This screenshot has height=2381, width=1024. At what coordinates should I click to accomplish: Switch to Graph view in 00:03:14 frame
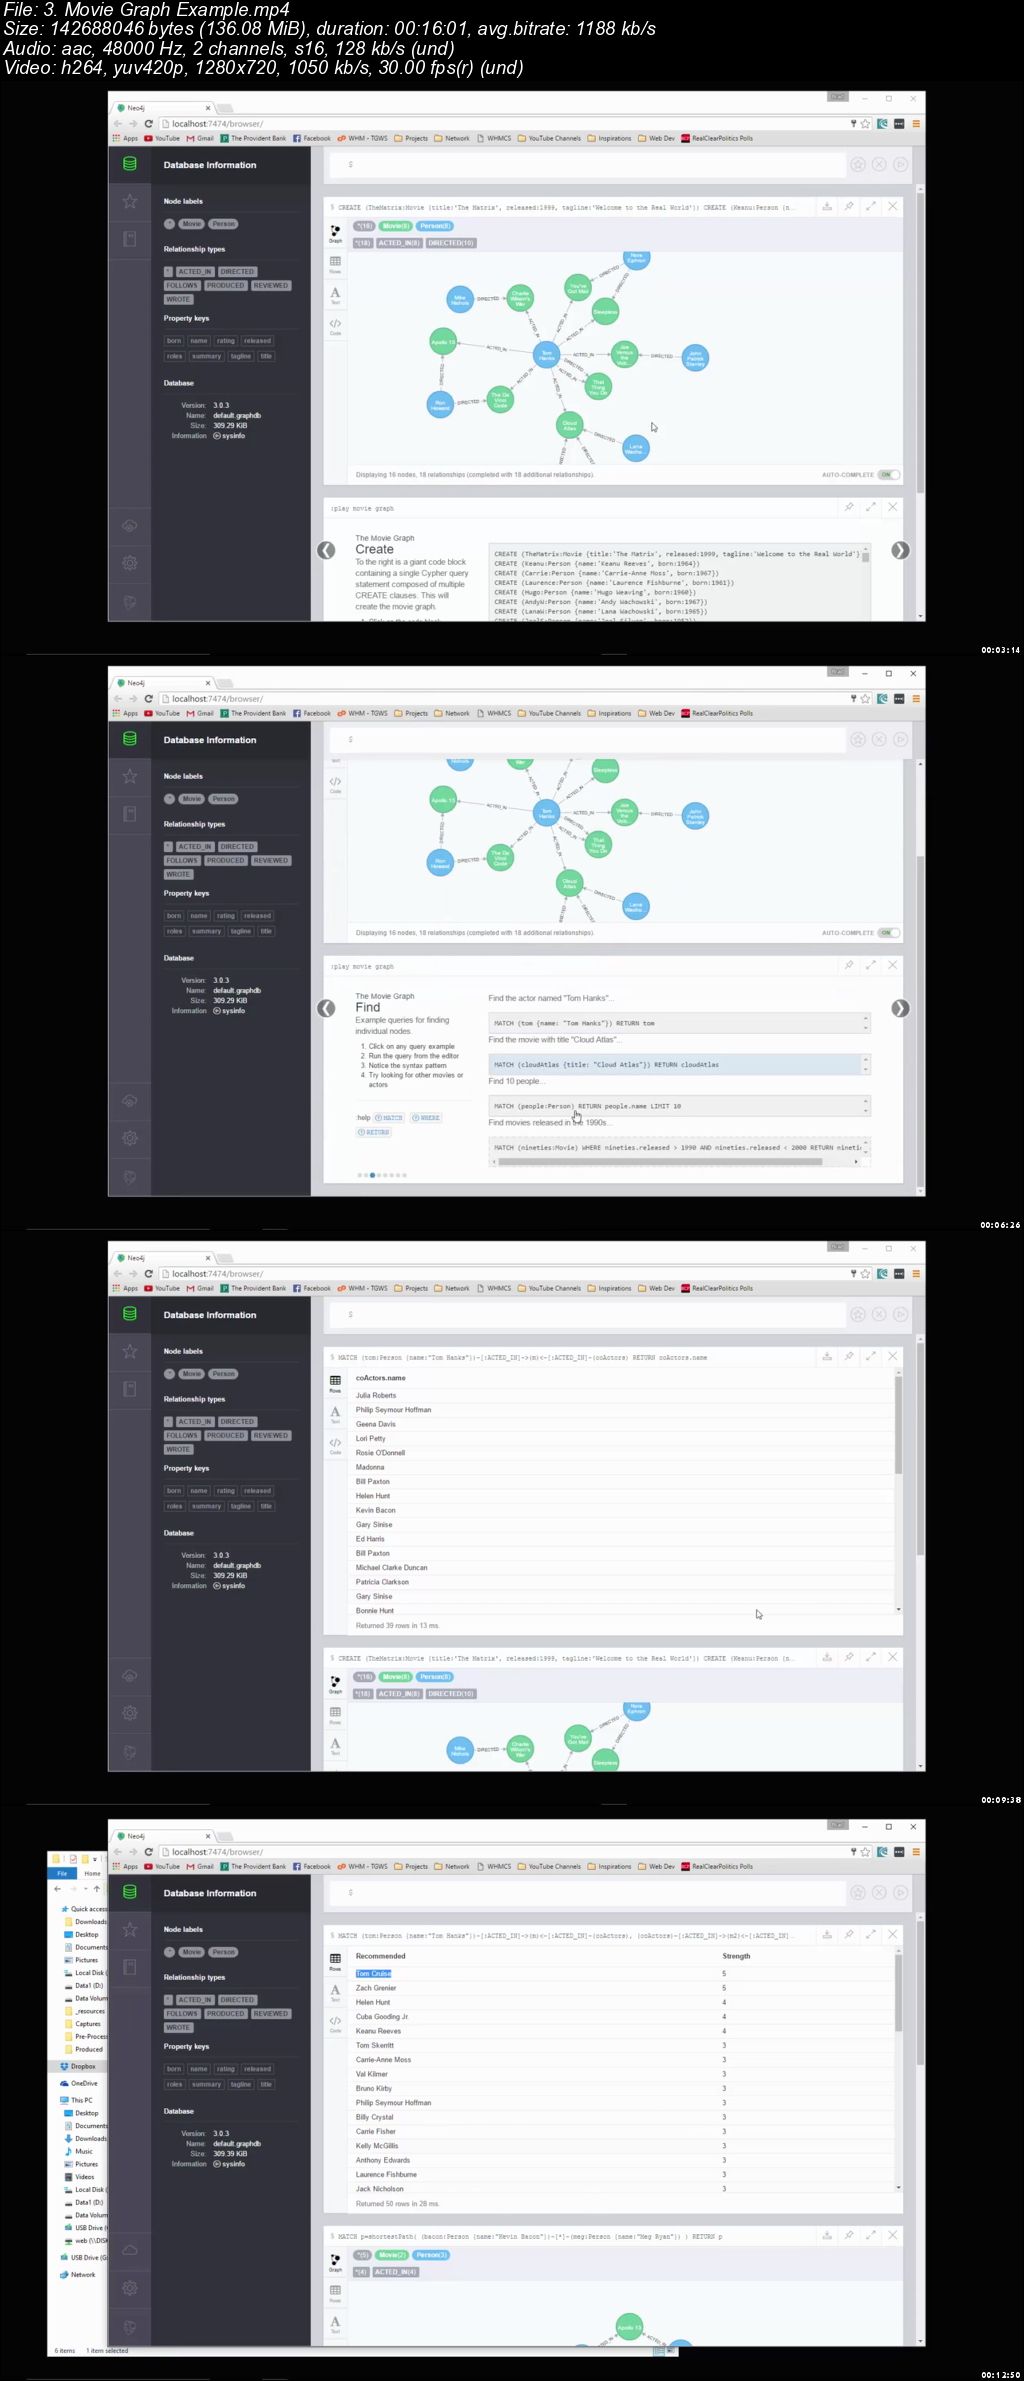335,233
